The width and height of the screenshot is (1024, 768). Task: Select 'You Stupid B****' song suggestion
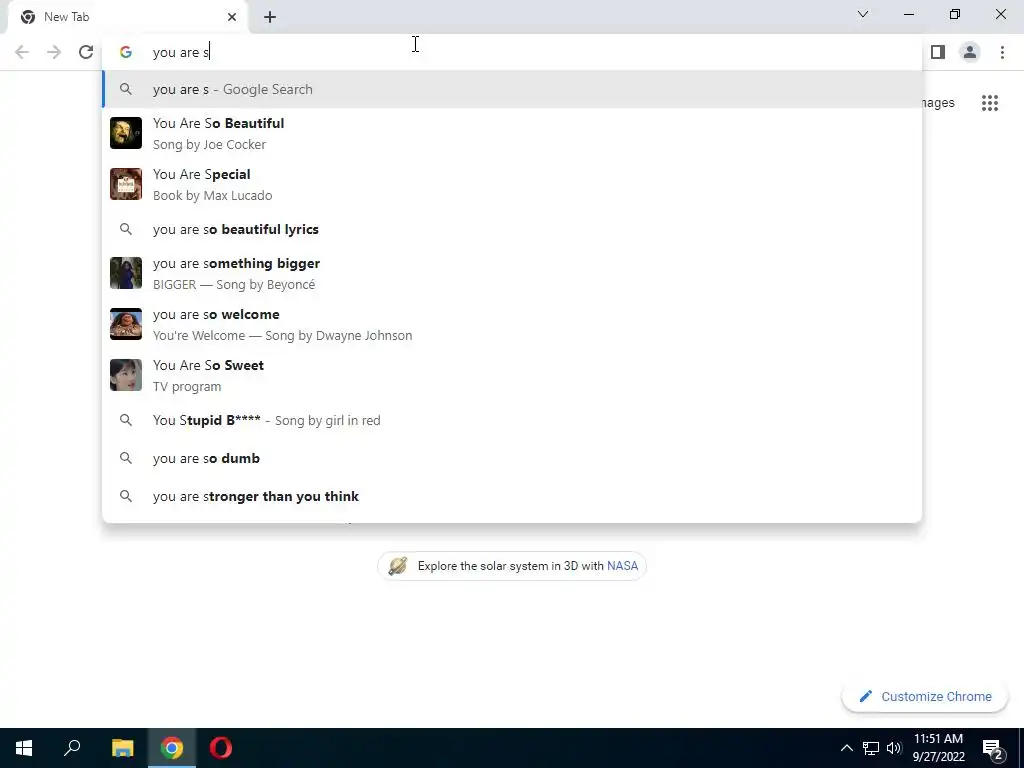512,420
